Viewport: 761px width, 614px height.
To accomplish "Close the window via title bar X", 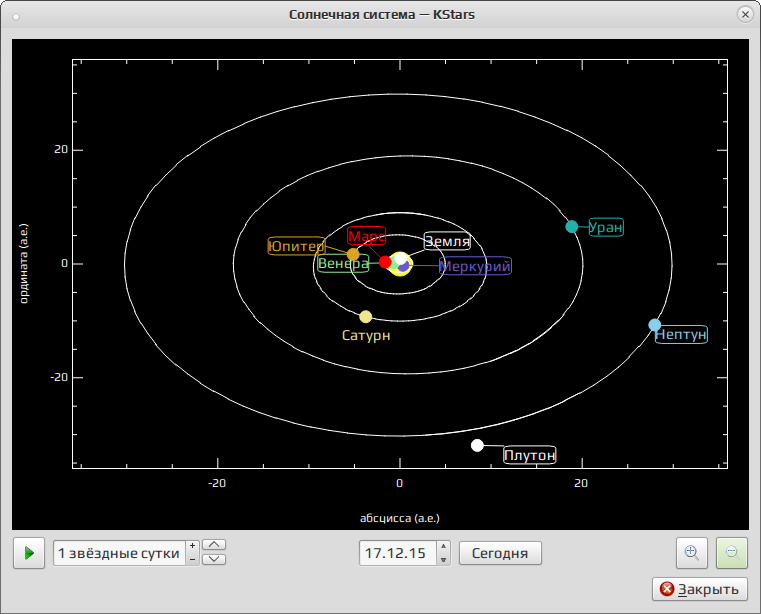I will (745, 15).
